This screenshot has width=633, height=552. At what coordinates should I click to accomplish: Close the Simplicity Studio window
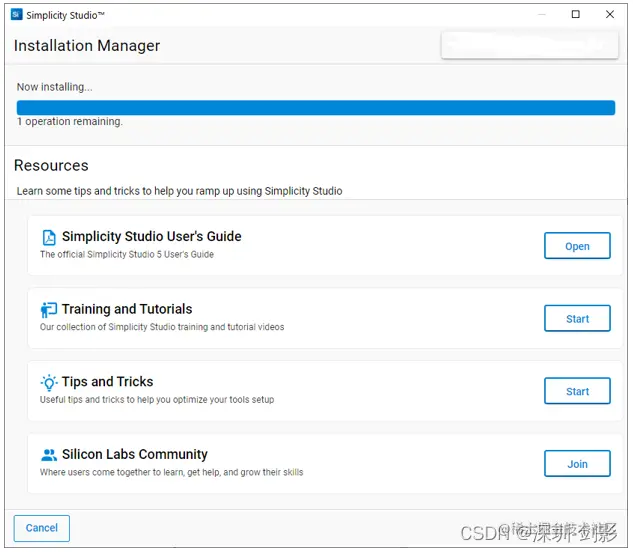(610, 15)
